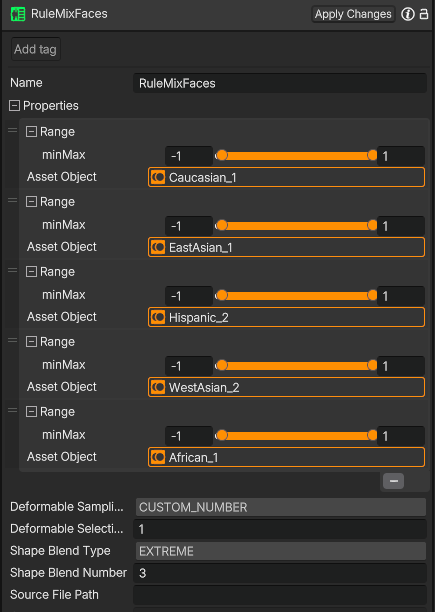Open the Shape Blend Type EXTREME dropdown
Screen dimensions: 435x612
(281, 551)
